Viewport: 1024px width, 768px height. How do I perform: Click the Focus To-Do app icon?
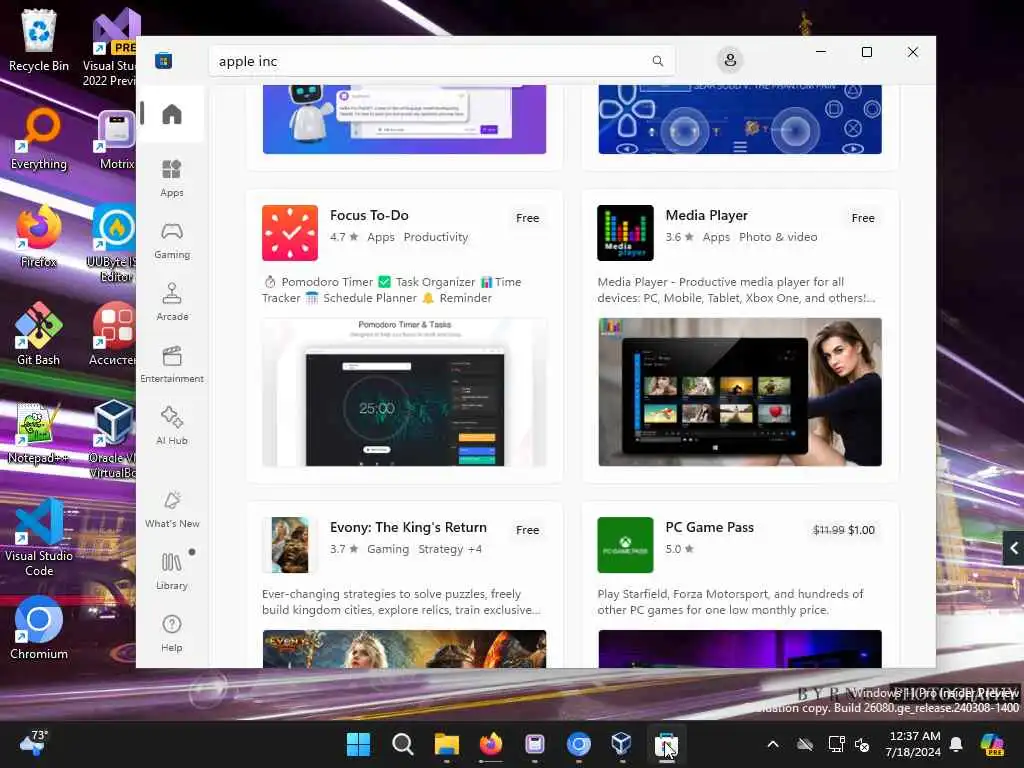click(x=290, y=233)
